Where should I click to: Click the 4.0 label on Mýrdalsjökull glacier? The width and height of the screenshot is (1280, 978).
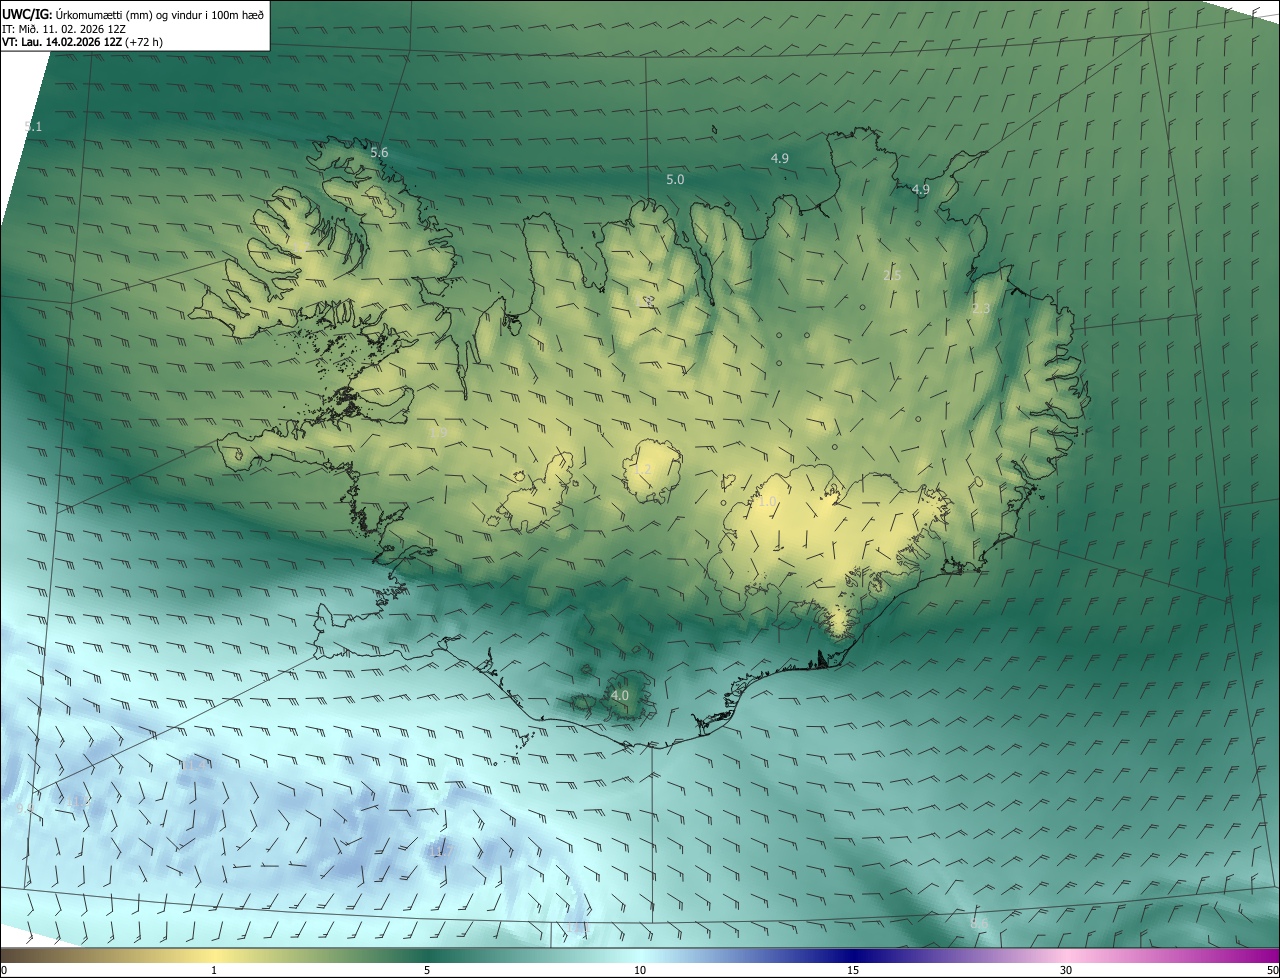tap(619, 695)
